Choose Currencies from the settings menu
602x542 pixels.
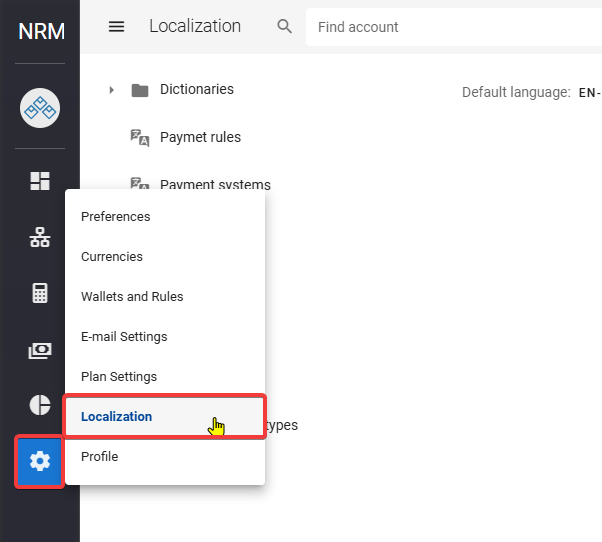[x=112, y=257]
